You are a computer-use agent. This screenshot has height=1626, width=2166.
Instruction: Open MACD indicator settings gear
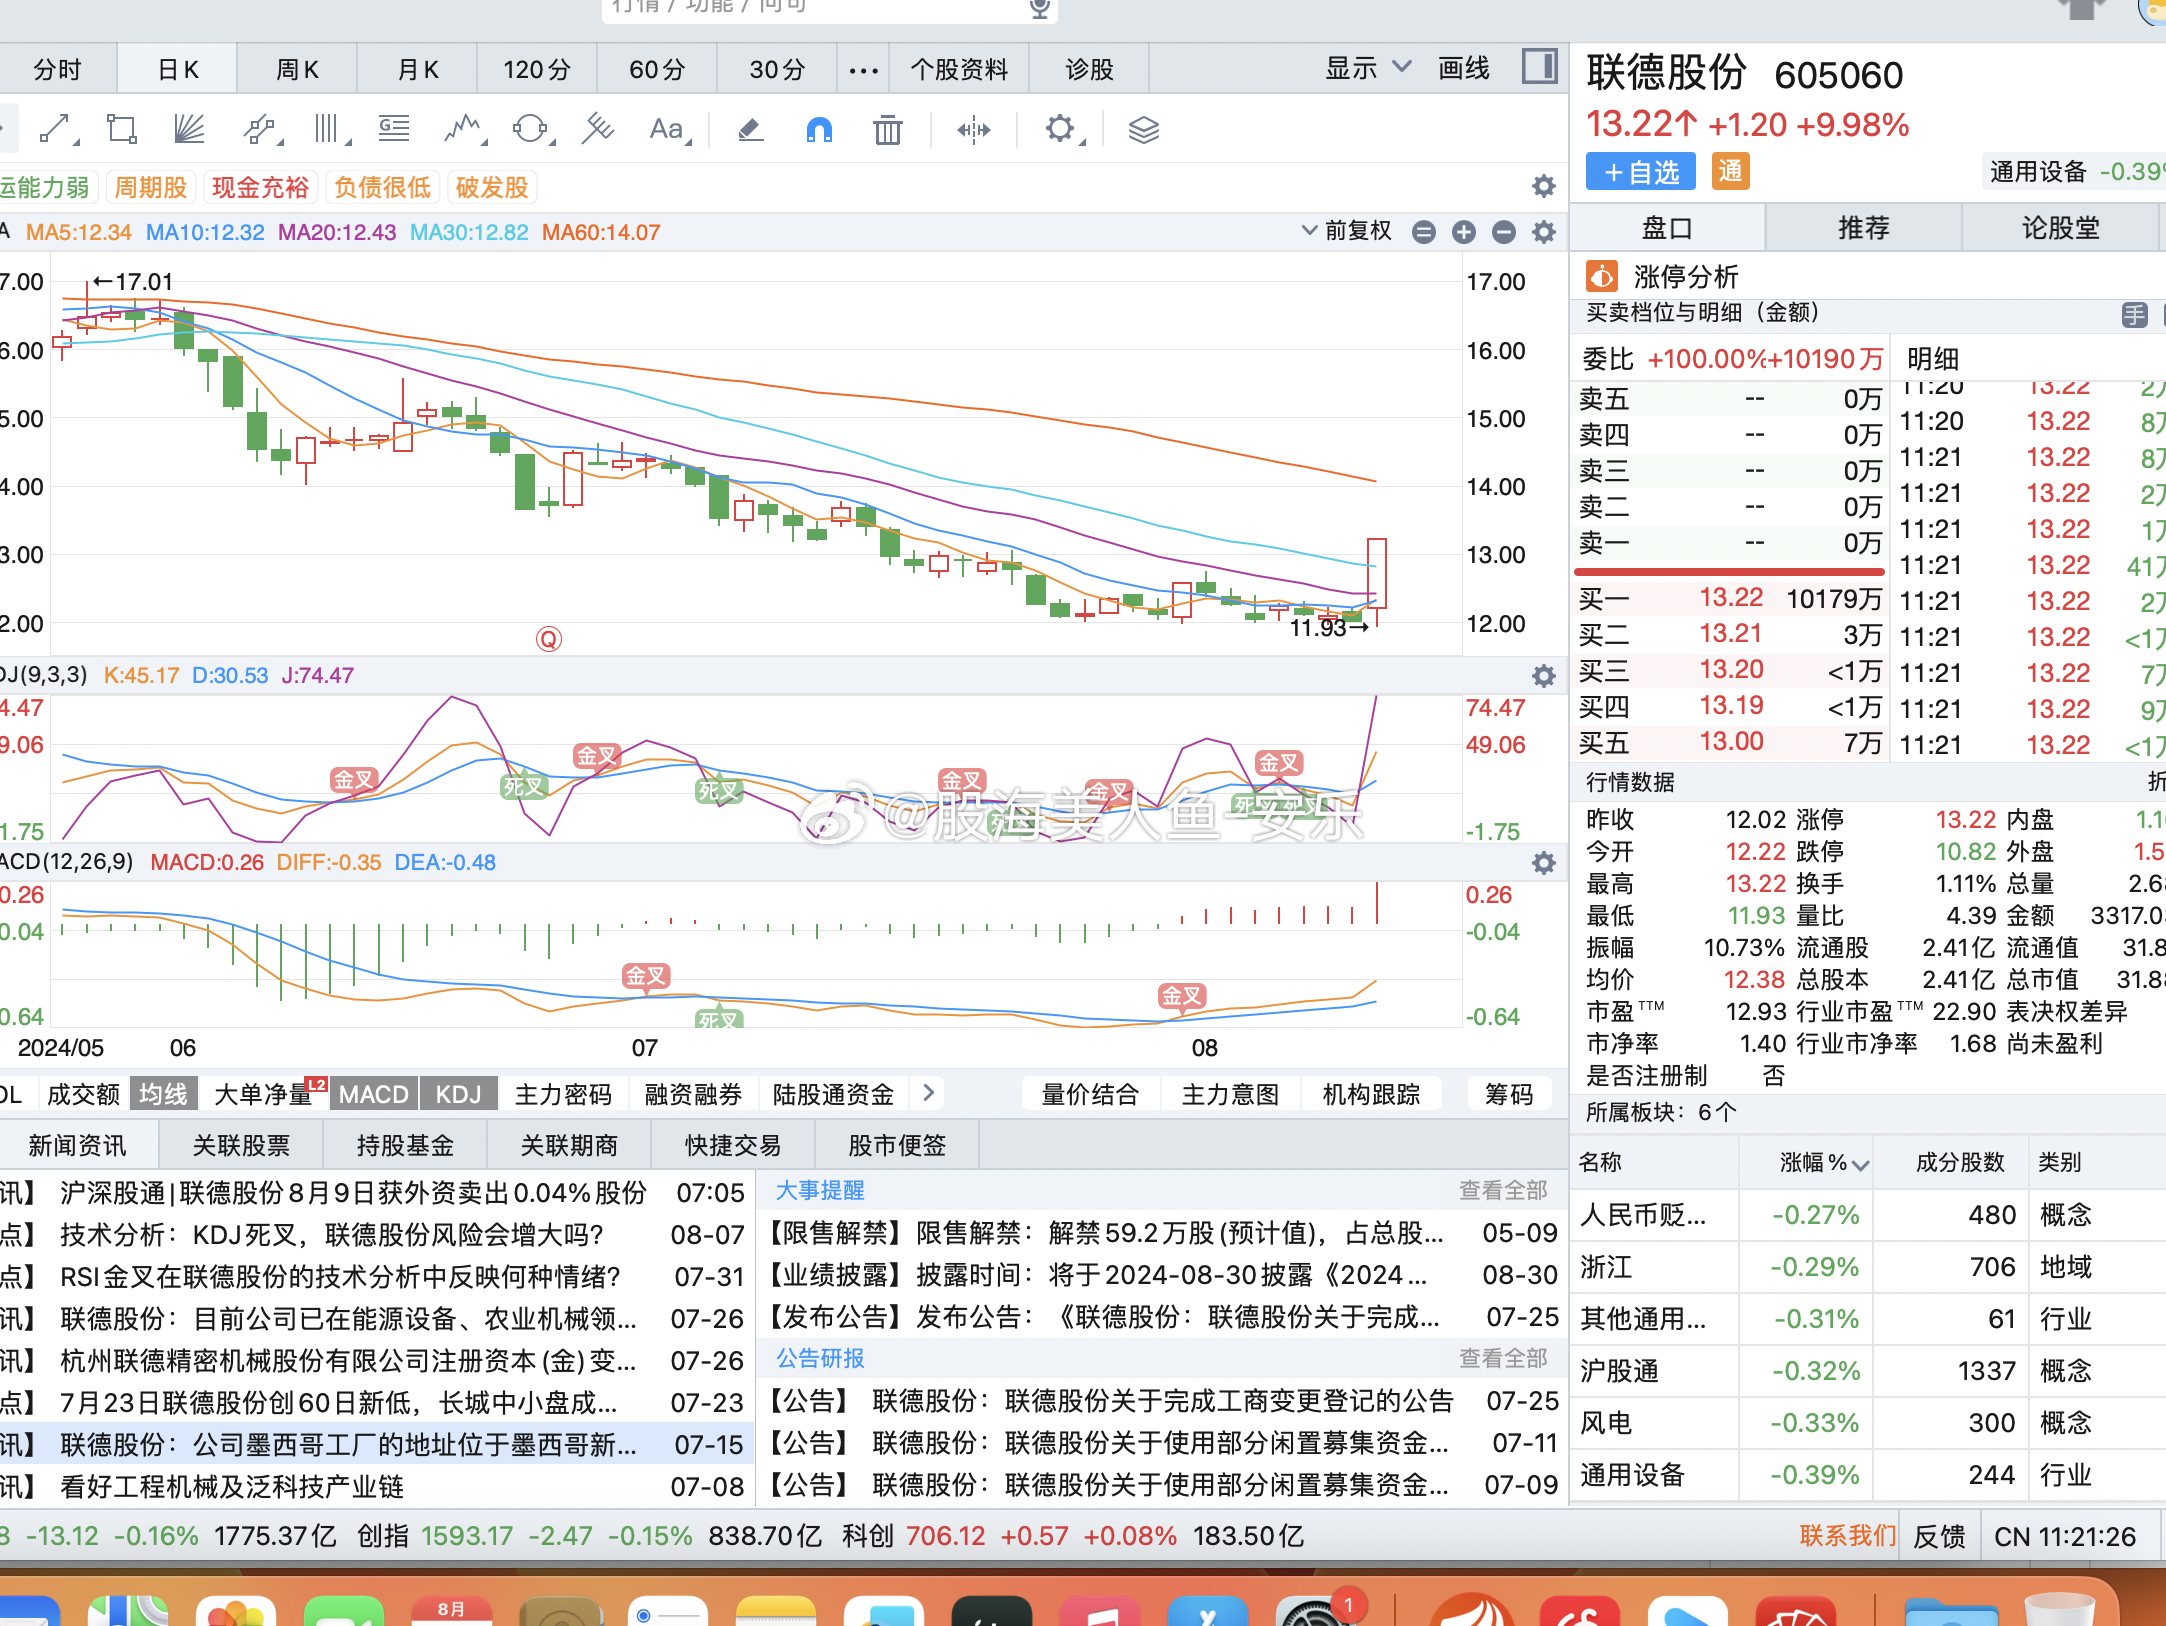point(1544,863)
